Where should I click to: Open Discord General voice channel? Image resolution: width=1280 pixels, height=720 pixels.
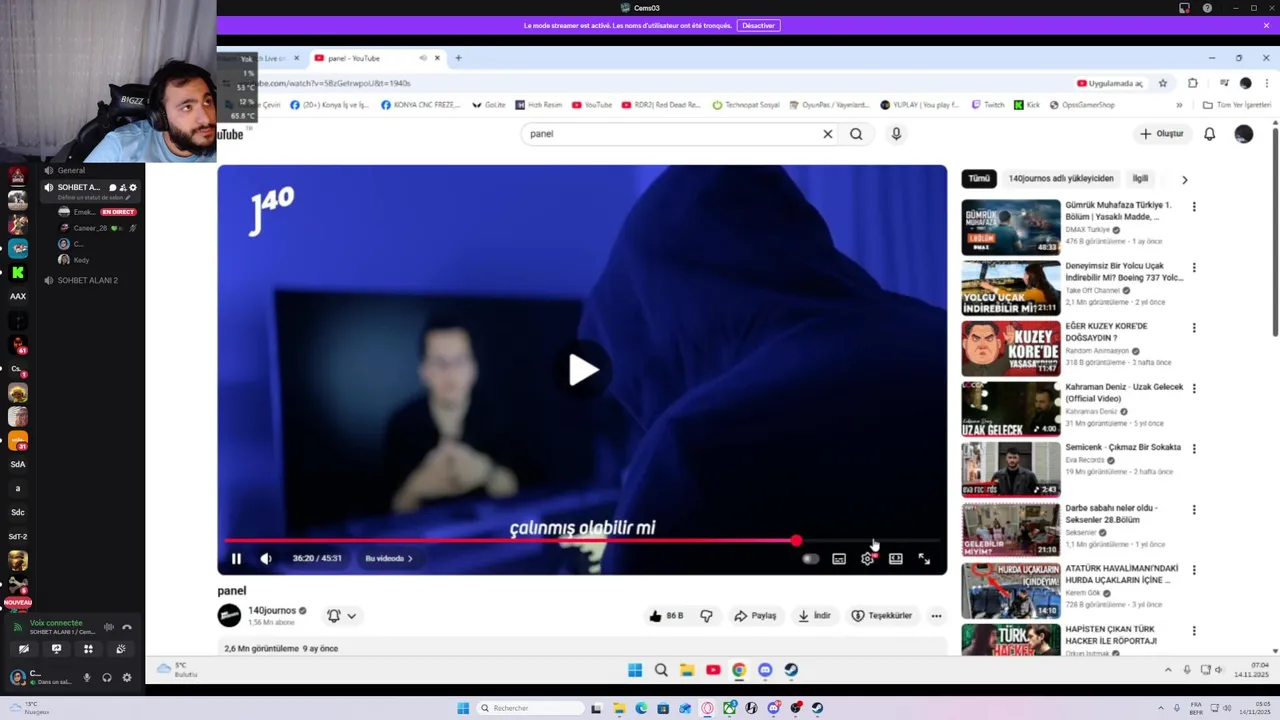pos(72,170)
